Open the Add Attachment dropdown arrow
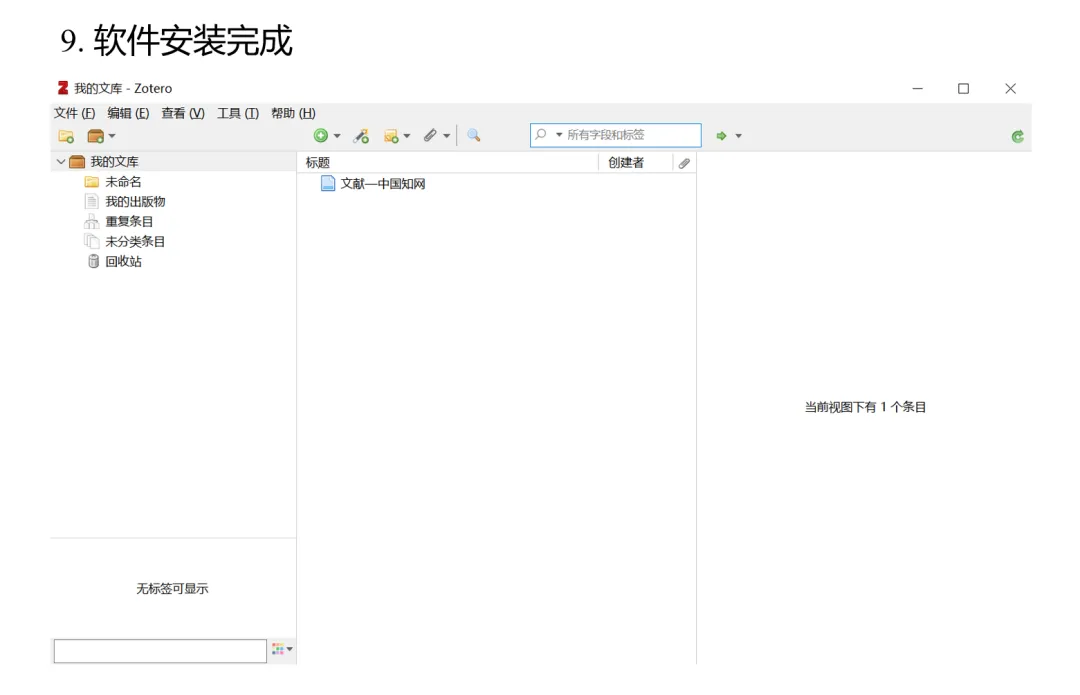Viewport: 1080px width, 695px height. (447, 136)
